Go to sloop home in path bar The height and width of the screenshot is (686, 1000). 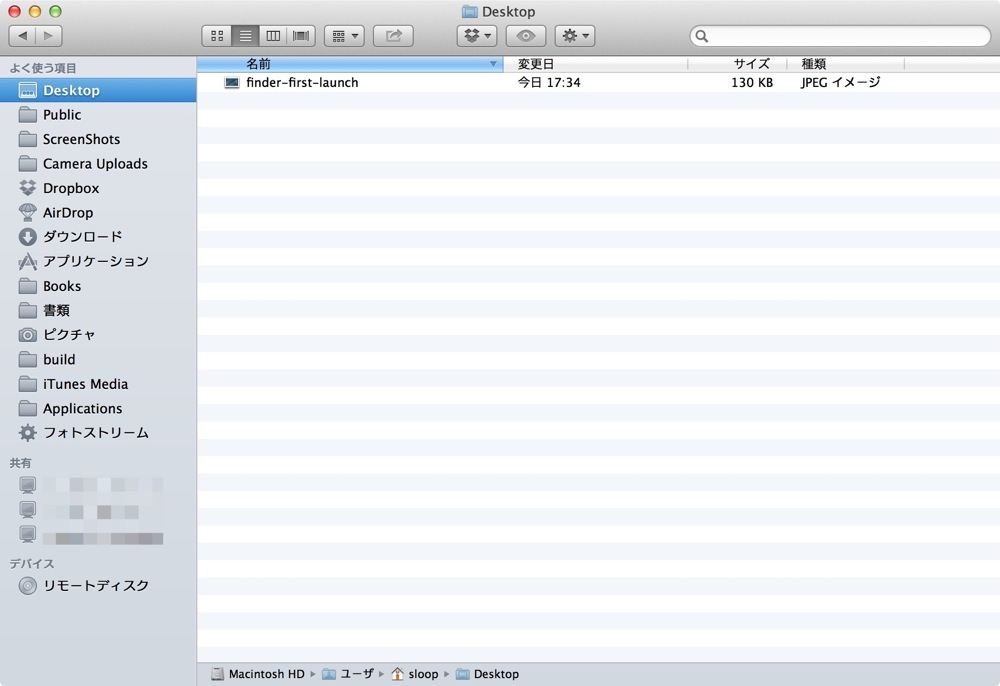coord(415,674)
